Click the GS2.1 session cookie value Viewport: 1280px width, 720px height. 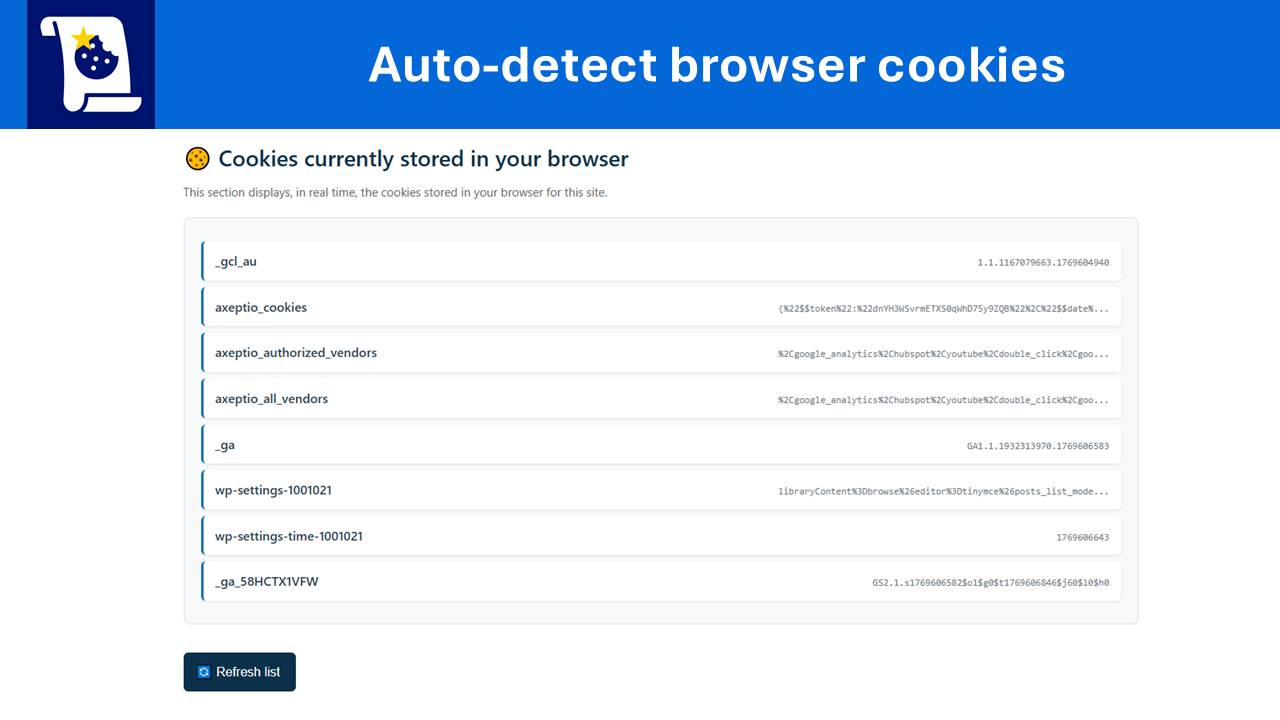point(990,583)
